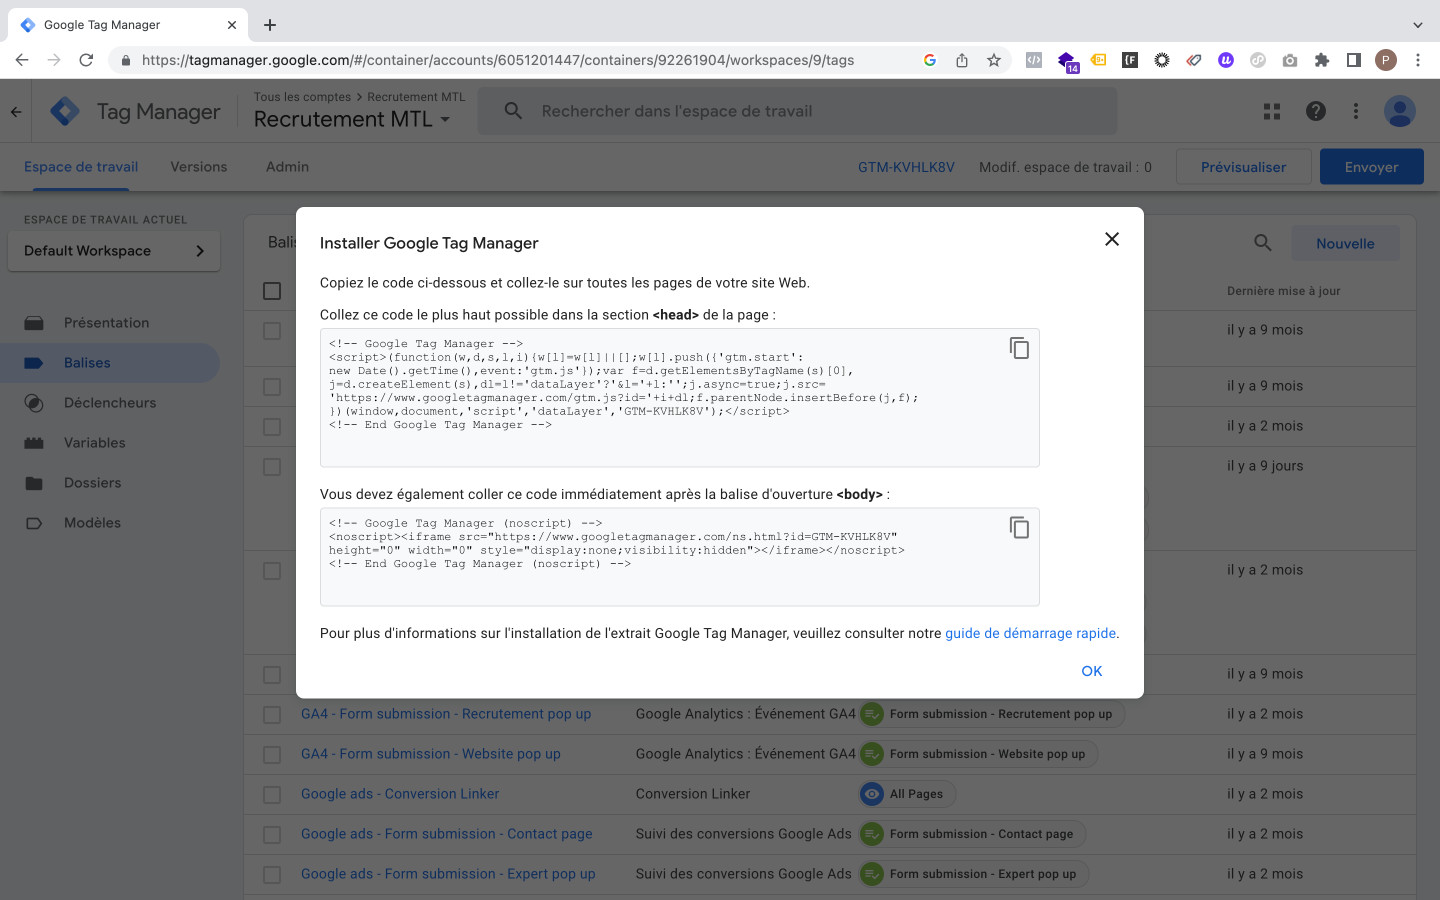Open the guide de démarrage rapide link
The width and height of the screenshot is (1440, 900).
tap(1030, 633)
